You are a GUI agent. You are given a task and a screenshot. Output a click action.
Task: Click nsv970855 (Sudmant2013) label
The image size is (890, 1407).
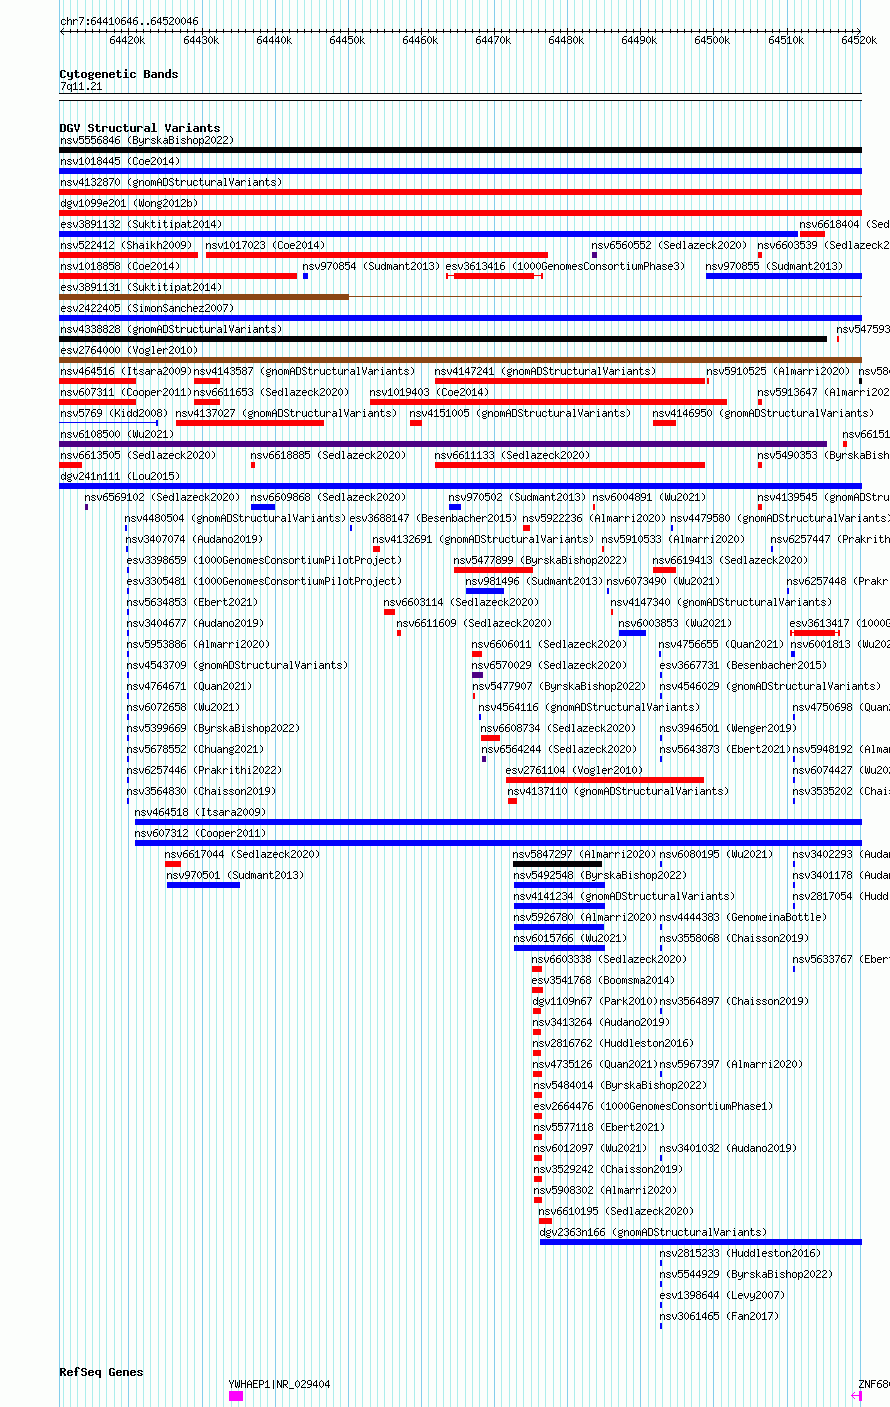pyautogui.click(x=774, y=266)
